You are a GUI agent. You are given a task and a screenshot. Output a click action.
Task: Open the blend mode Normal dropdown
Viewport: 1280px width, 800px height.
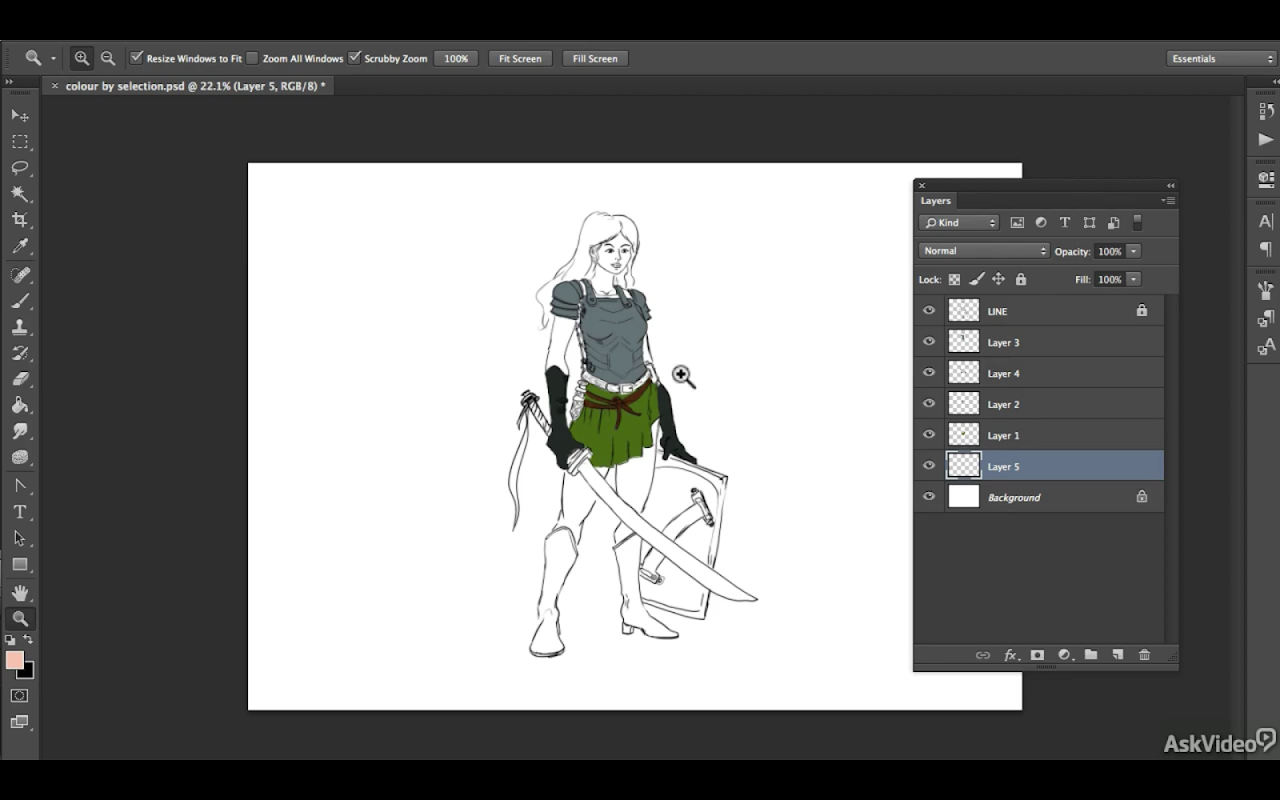[x=984, y=251]
